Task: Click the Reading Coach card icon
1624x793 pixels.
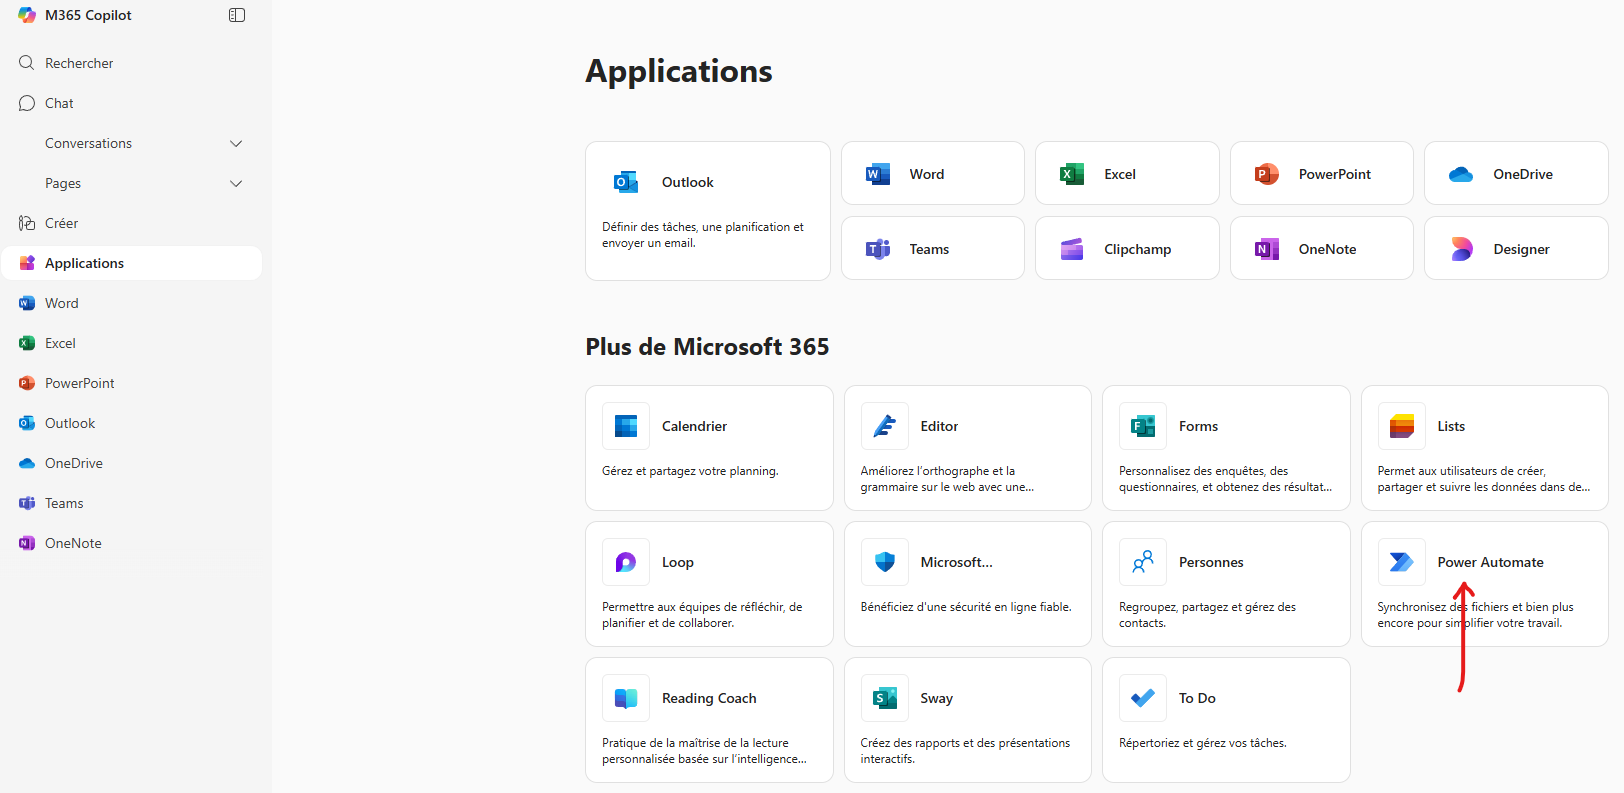Action: (x=626, y=698)
